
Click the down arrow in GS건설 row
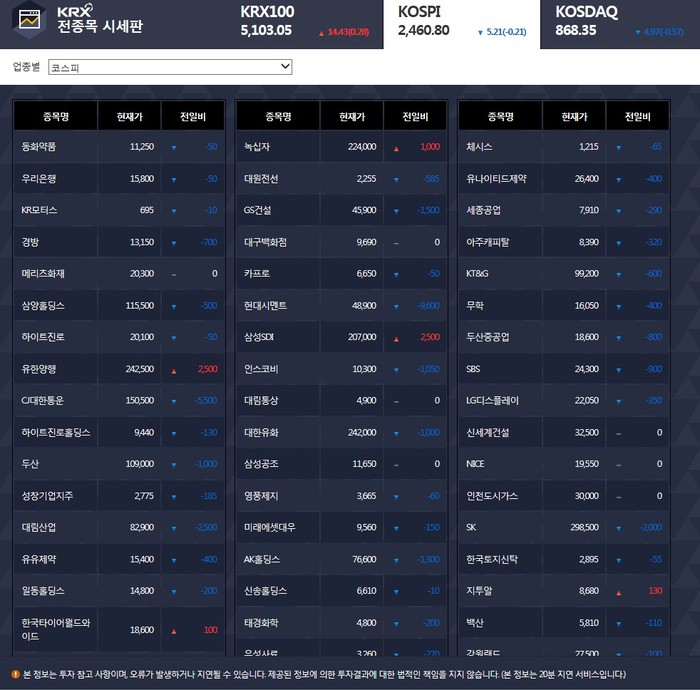pos(396,211)
